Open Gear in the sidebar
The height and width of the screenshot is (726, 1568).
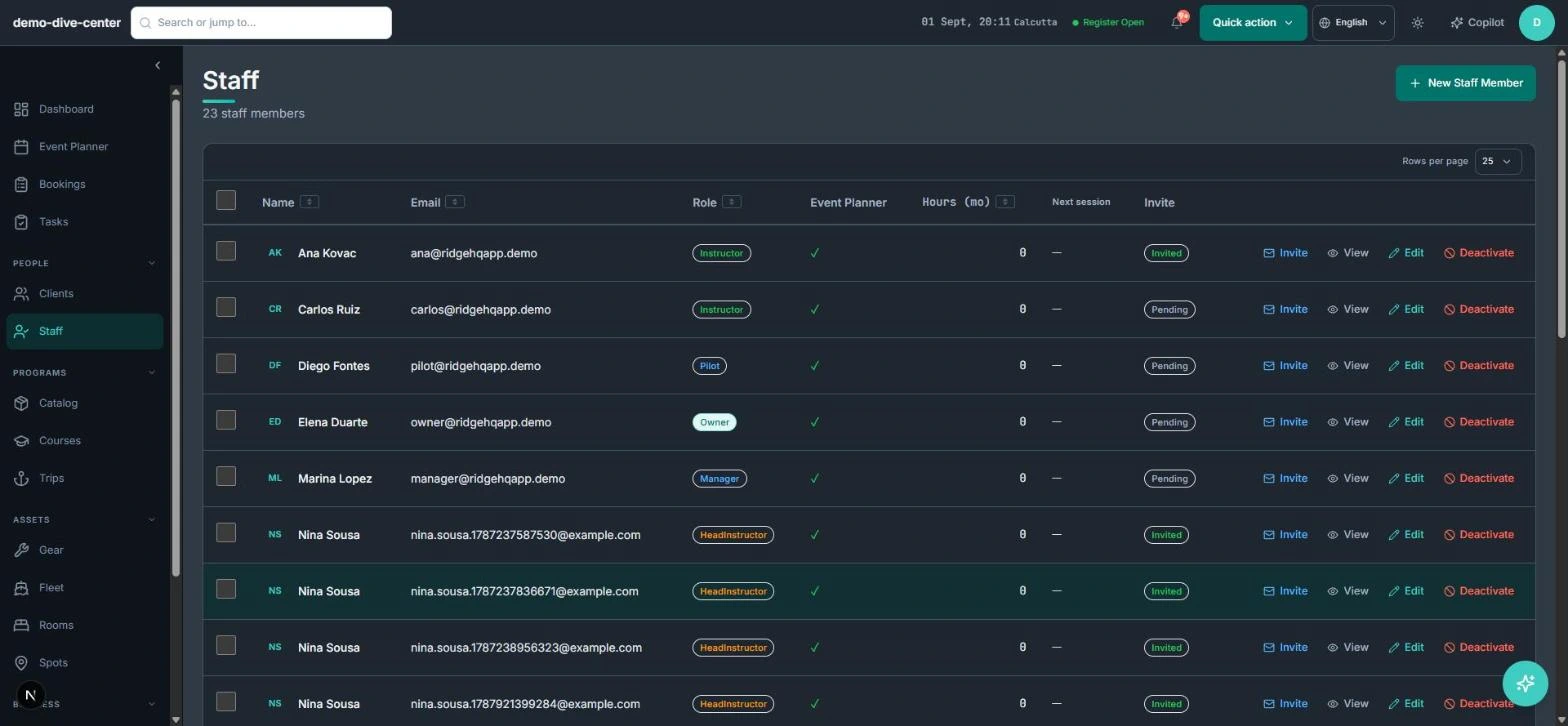[x=85, y=550]
